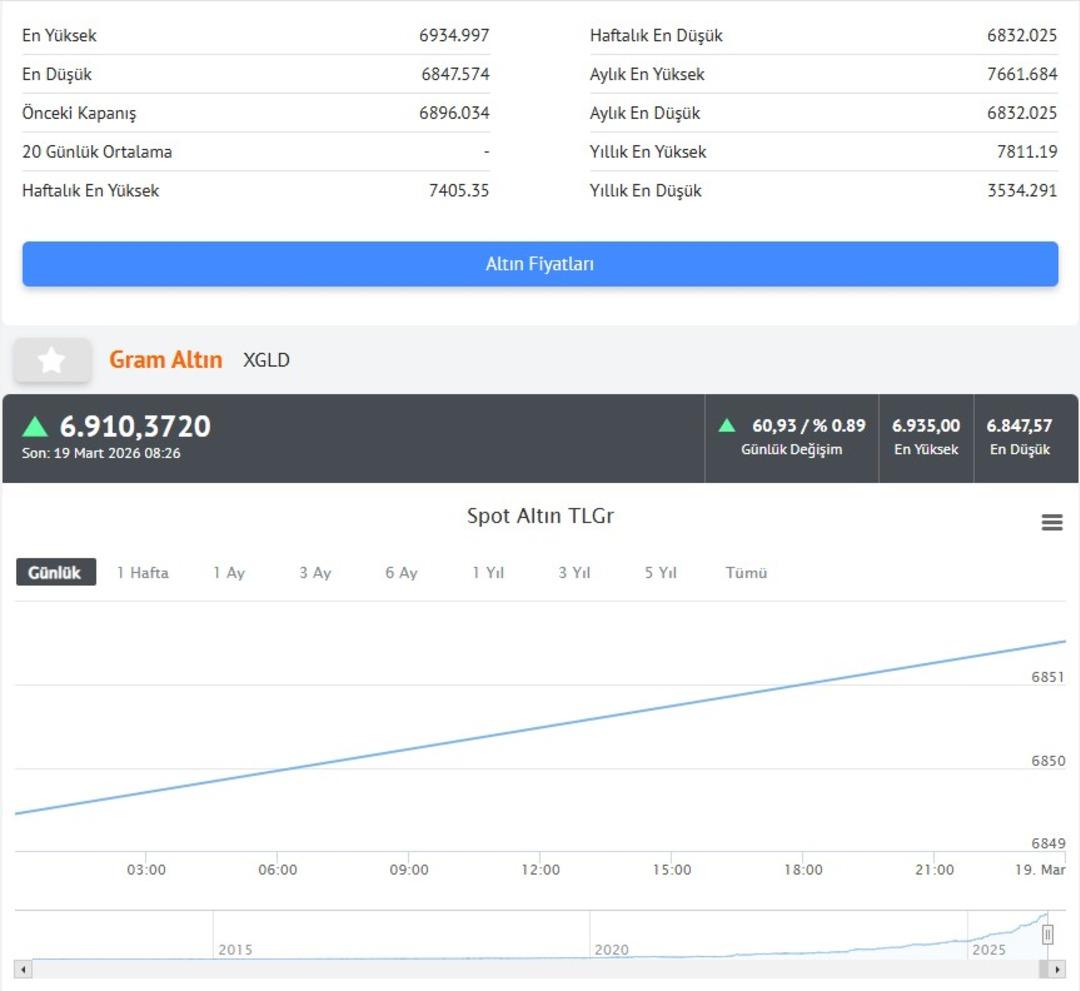Click the green arrow next to daily change
1080x991 pixels.
coord(727,426)
